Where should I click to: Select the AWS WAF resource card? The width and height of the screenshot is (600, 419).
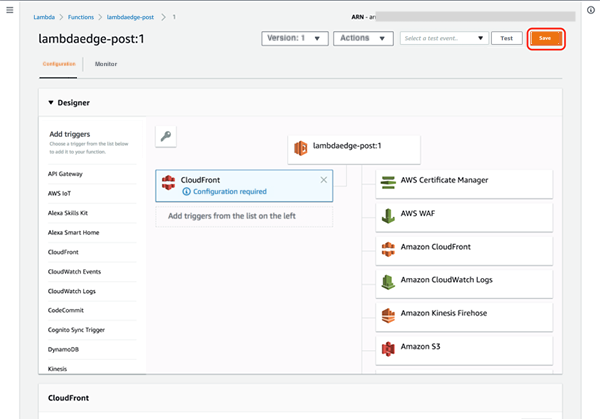(464, 217)
